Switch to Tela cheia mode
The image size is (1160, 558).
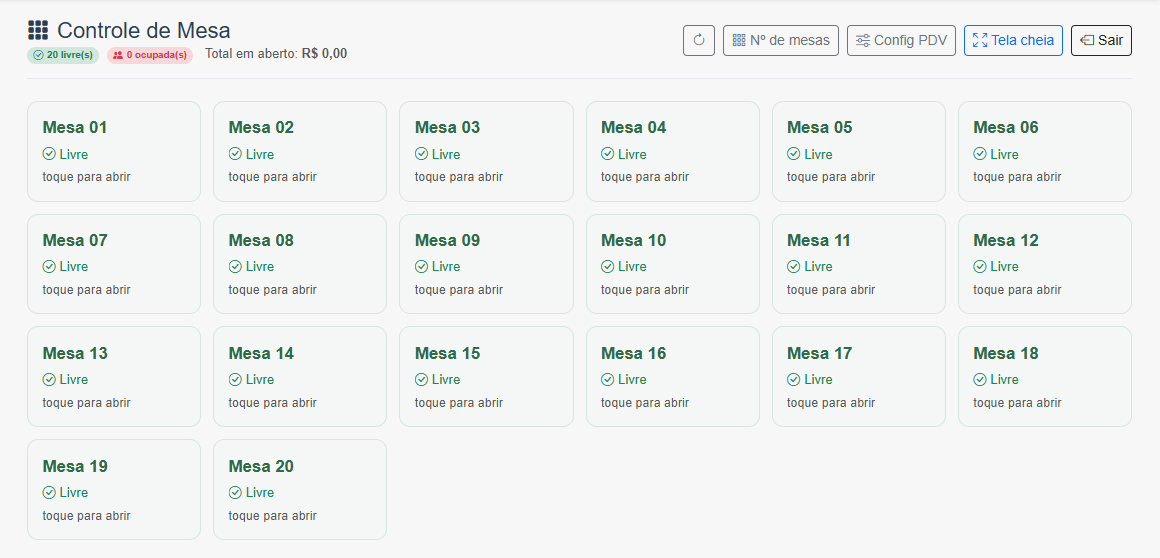[x=1013, y=40]
